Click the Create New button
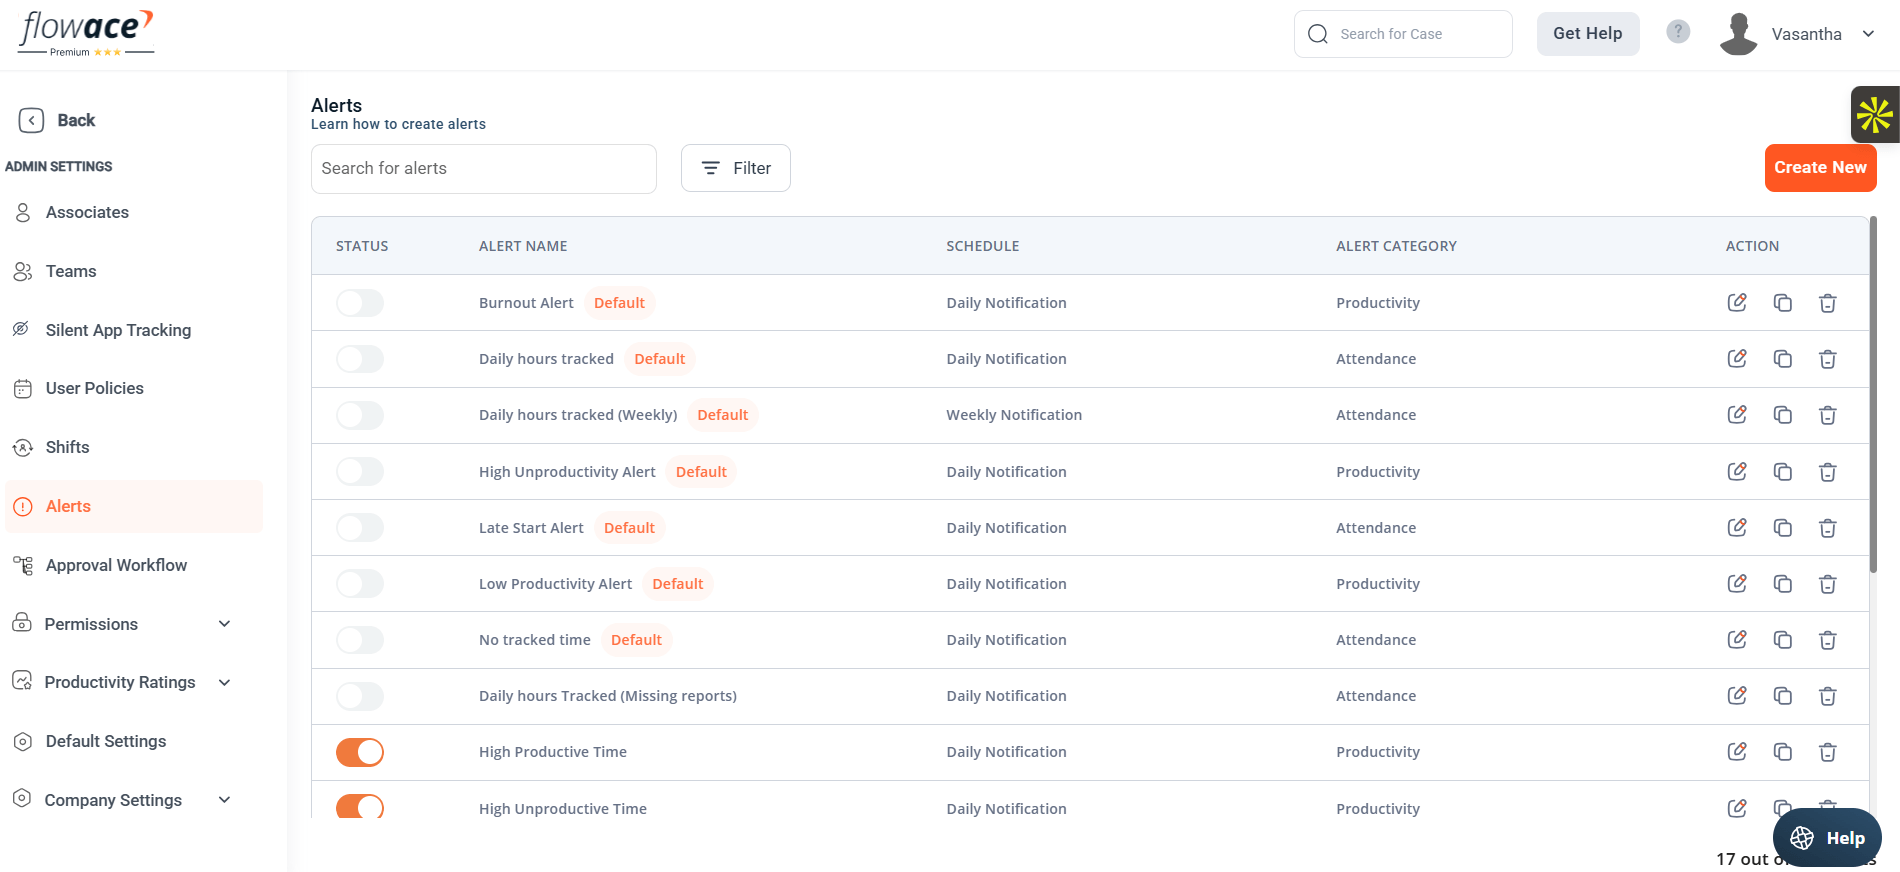The image size is (1900, 872). click(1820, 168)
